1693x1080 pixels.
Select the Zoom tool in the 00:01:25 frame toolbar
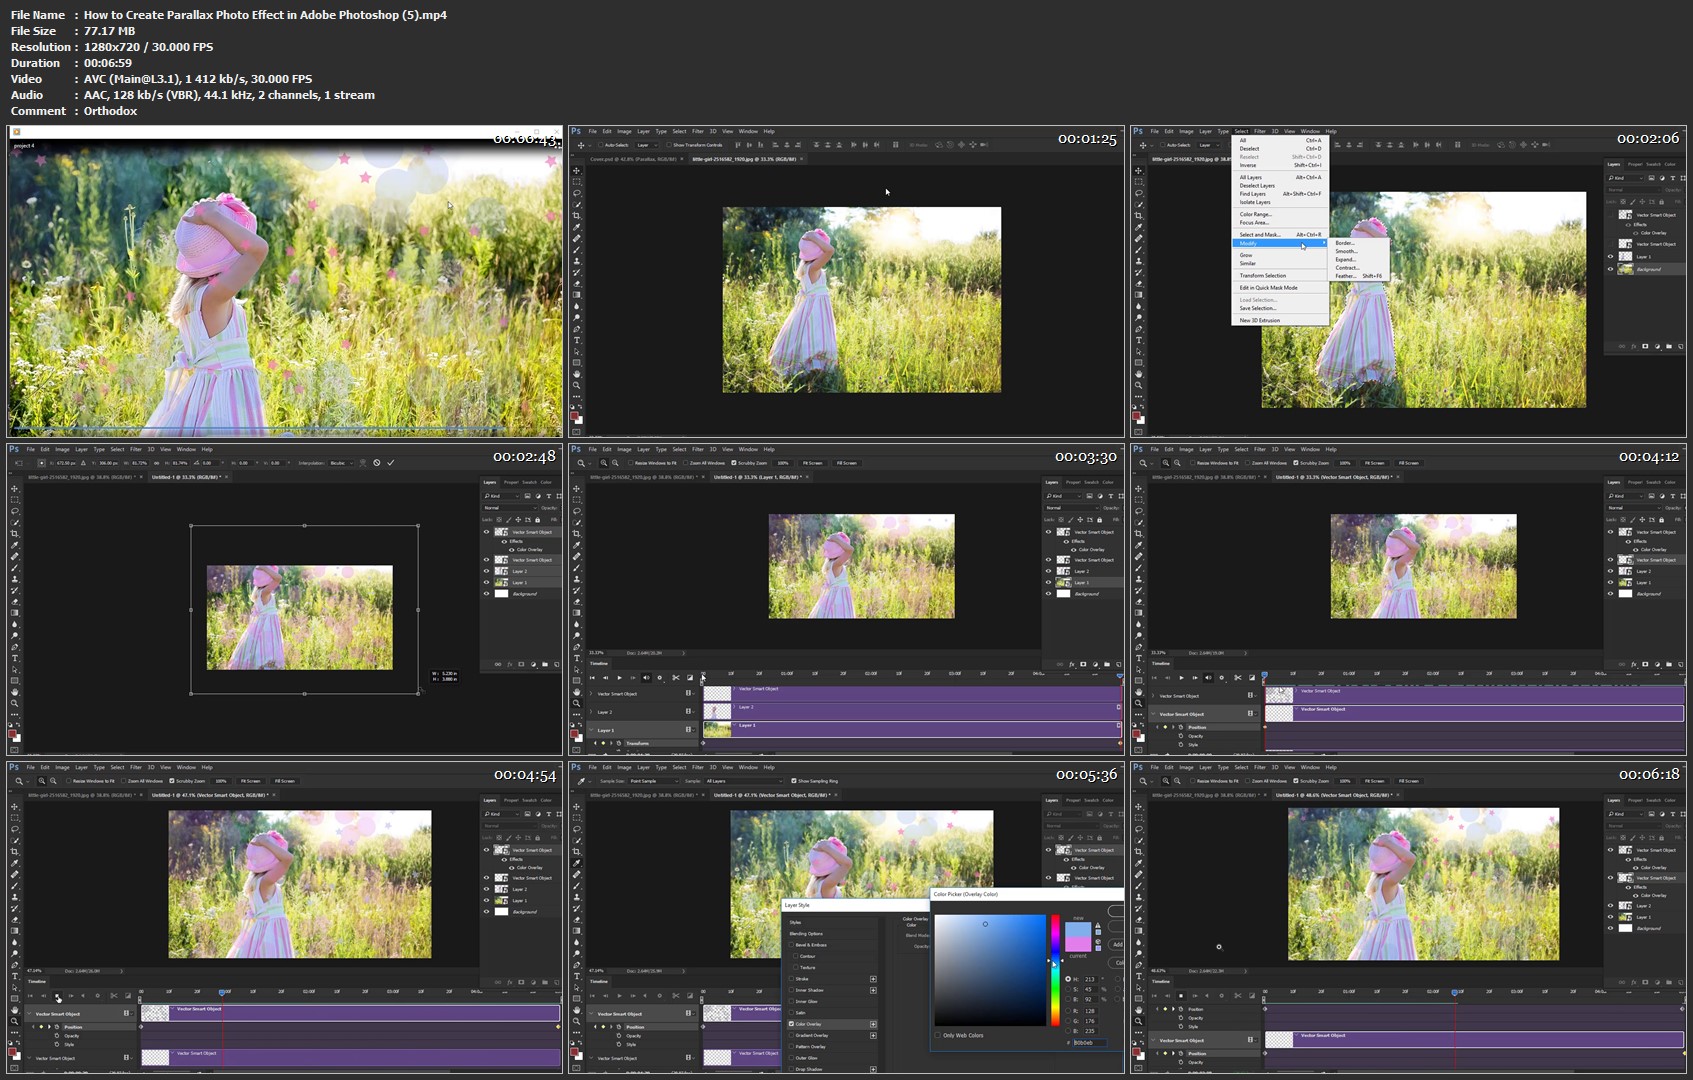[577, 385]
